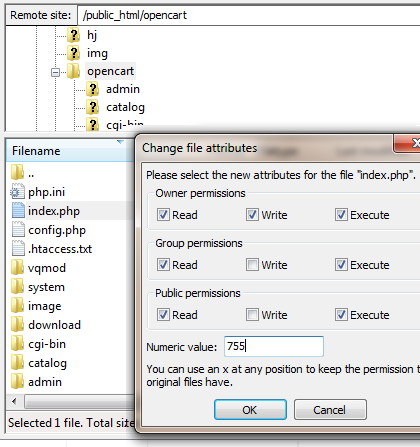Click the unknown-folder icon beside admin in tree
420x447 pixels.
[92, 89]
